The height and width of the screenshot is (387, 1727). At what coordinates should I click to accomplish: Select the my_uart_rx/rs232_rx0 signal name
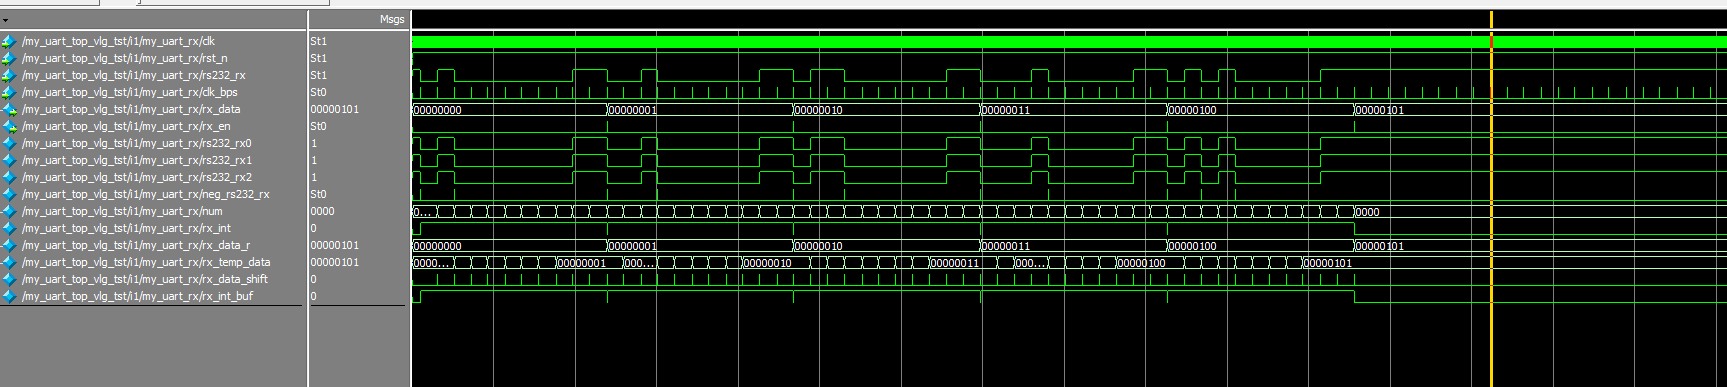(136, 143)
